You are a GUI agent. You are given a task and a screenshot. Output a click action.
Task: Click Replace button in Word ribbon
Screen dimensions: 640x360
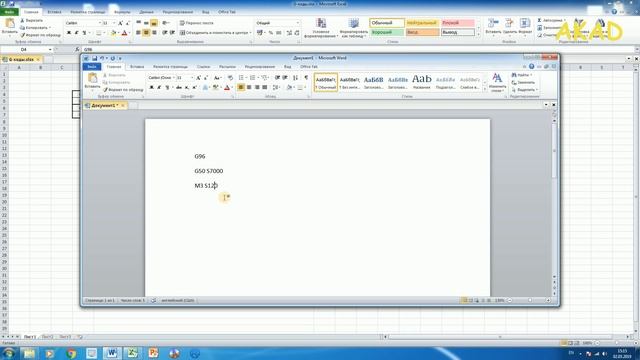click(x=523, y=82)
